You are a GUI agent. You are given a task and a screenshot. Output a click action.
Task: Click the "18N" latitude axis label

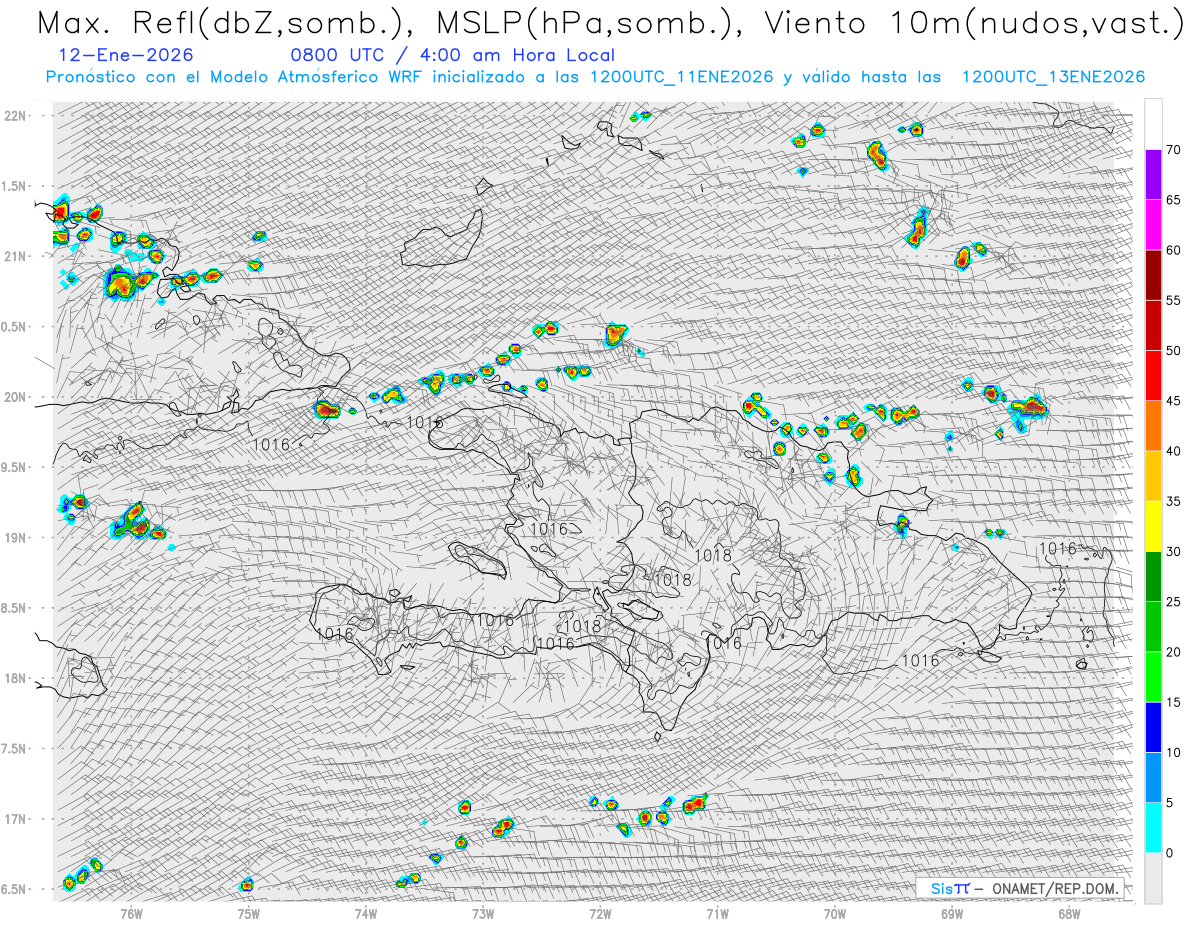click(16, 679)
